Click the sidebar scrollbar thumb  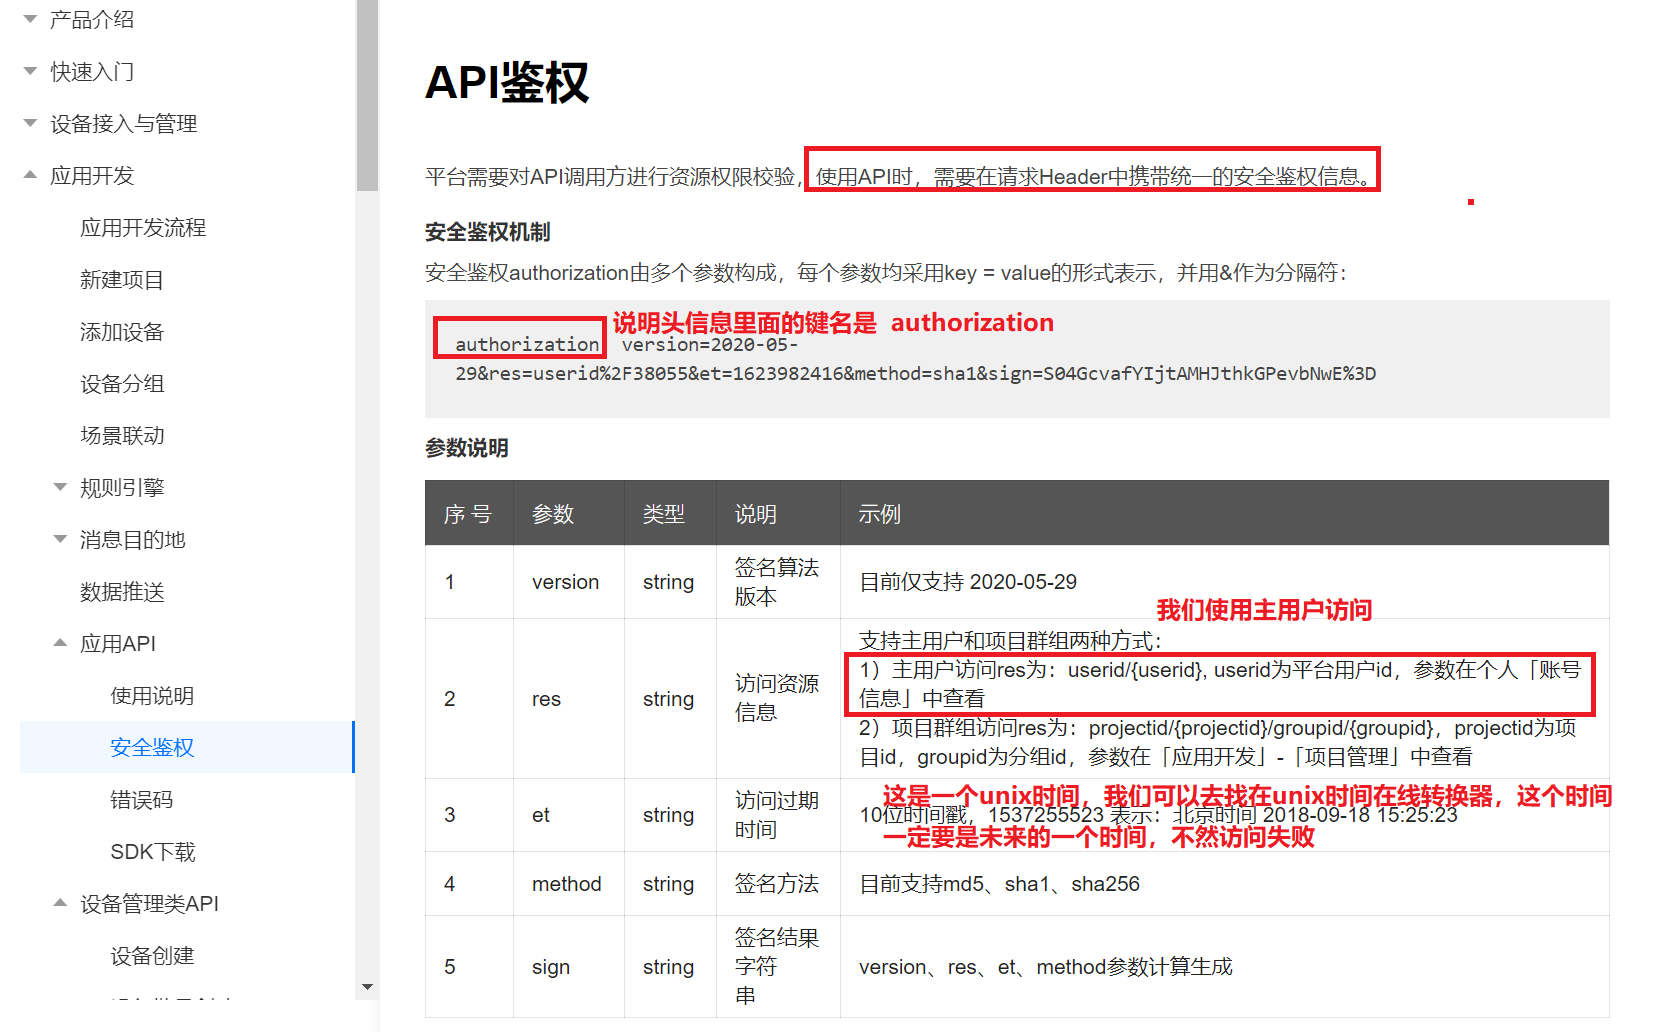367,95
